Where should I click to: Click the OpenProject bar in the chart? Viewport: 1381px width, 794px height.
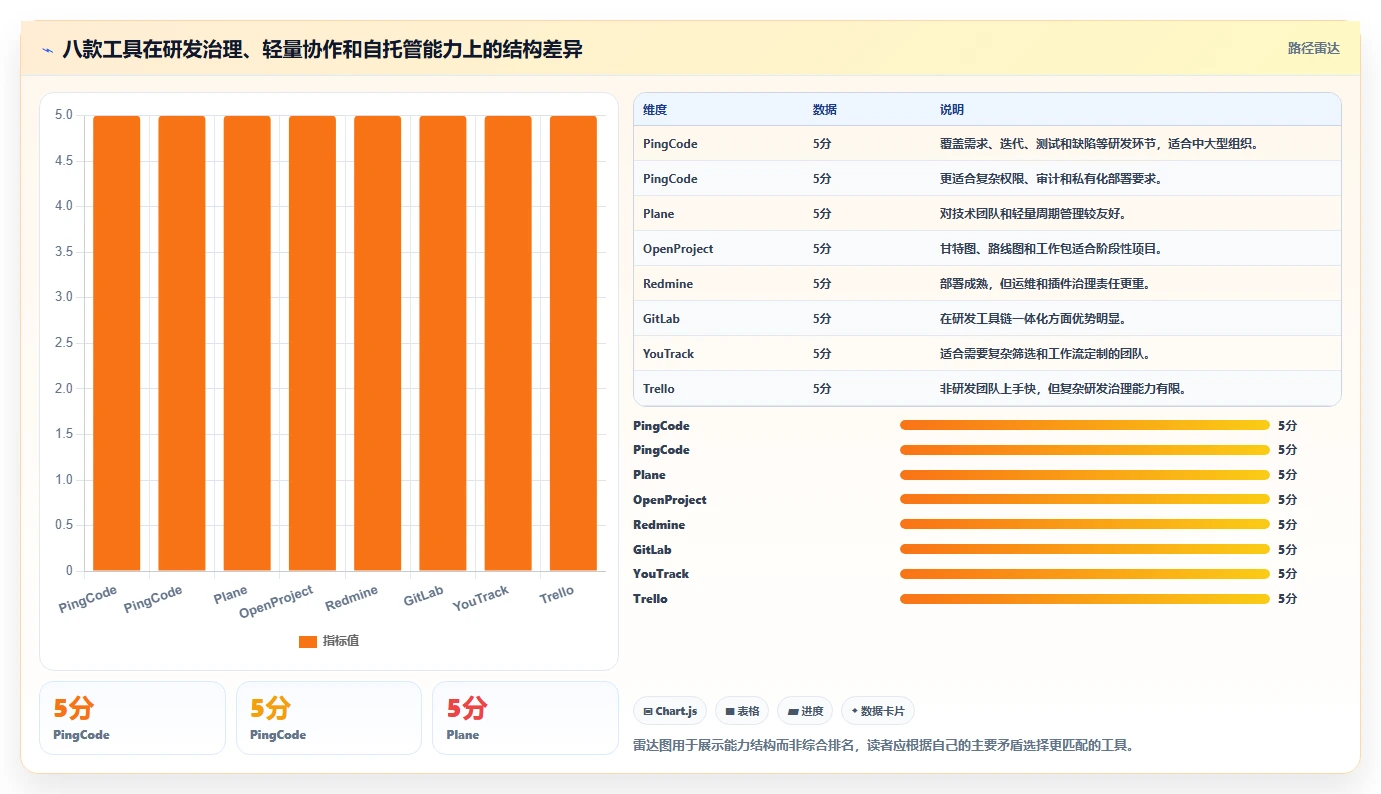pyautogui.click(x=312, y=343)
